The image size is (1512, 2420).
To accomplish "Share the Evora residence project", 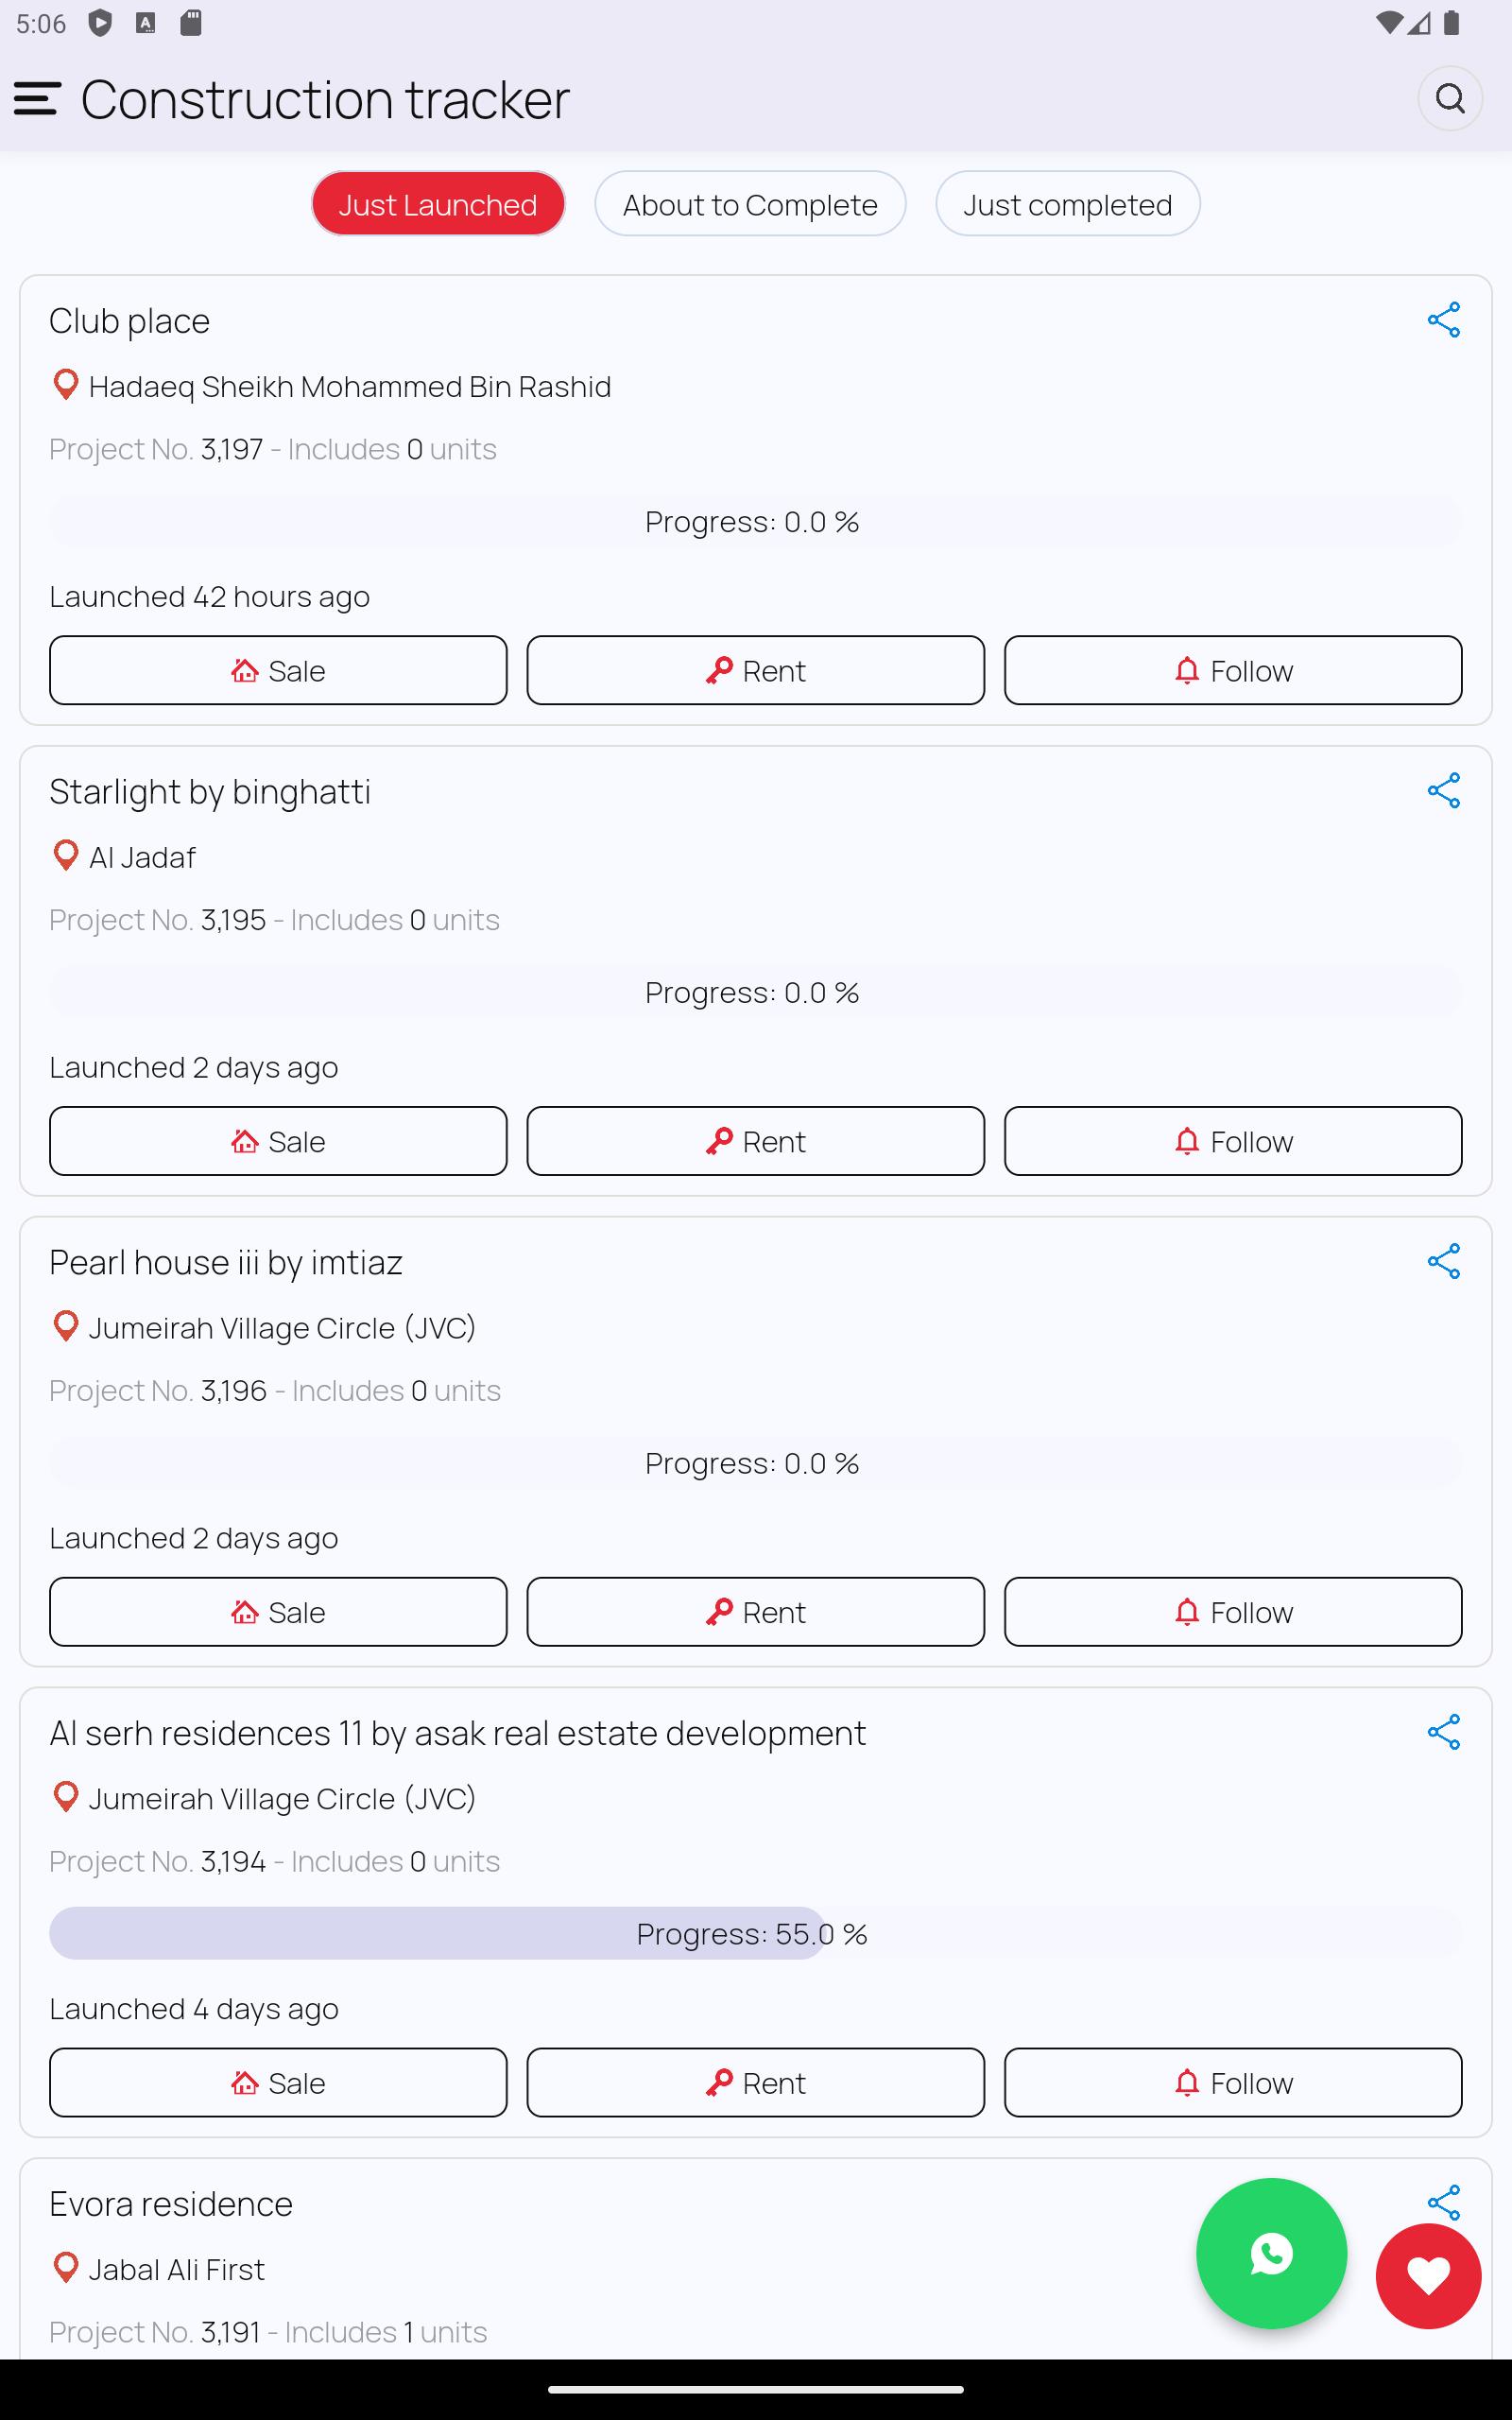I will (1443, 2202).
